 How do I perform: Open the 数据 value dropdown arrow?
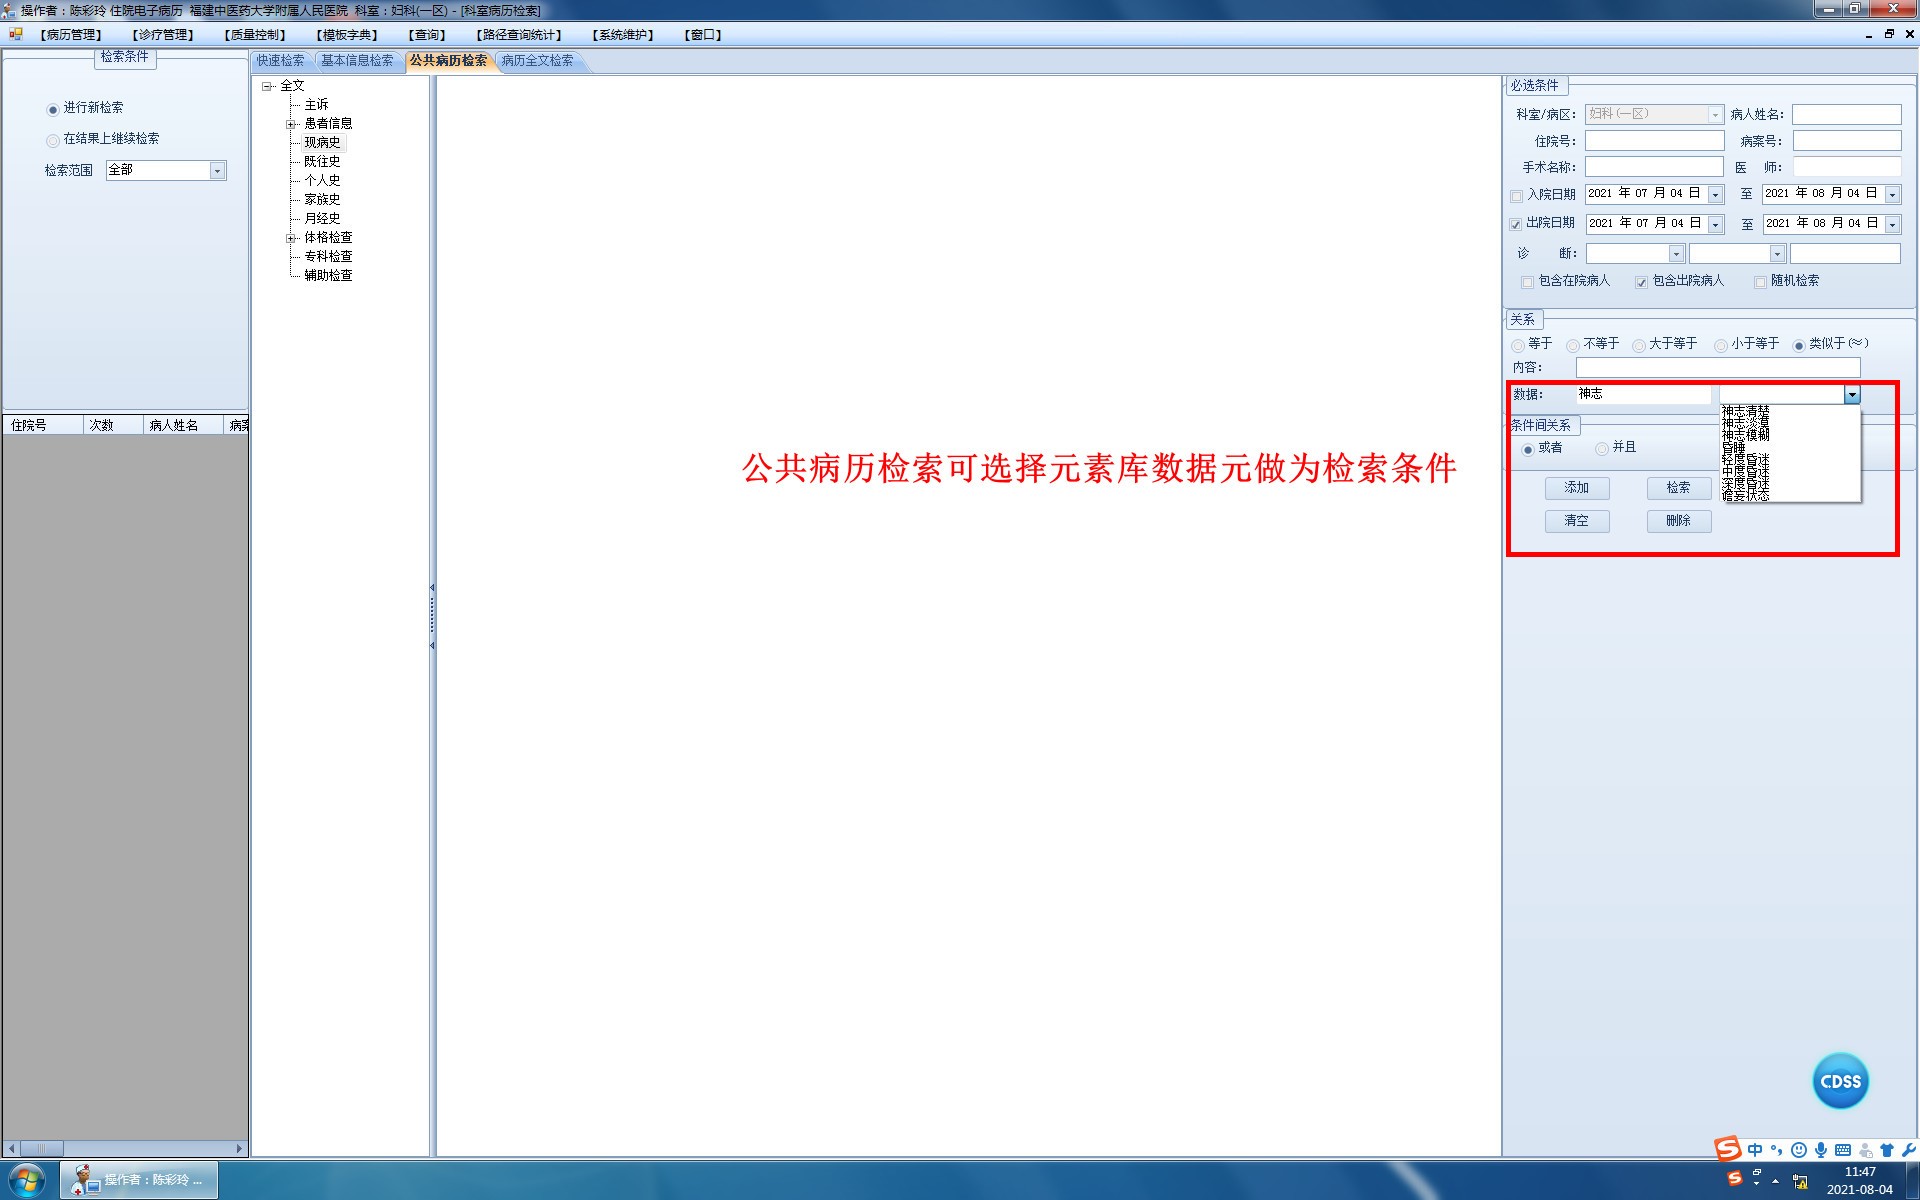[x=1852, y=395]
